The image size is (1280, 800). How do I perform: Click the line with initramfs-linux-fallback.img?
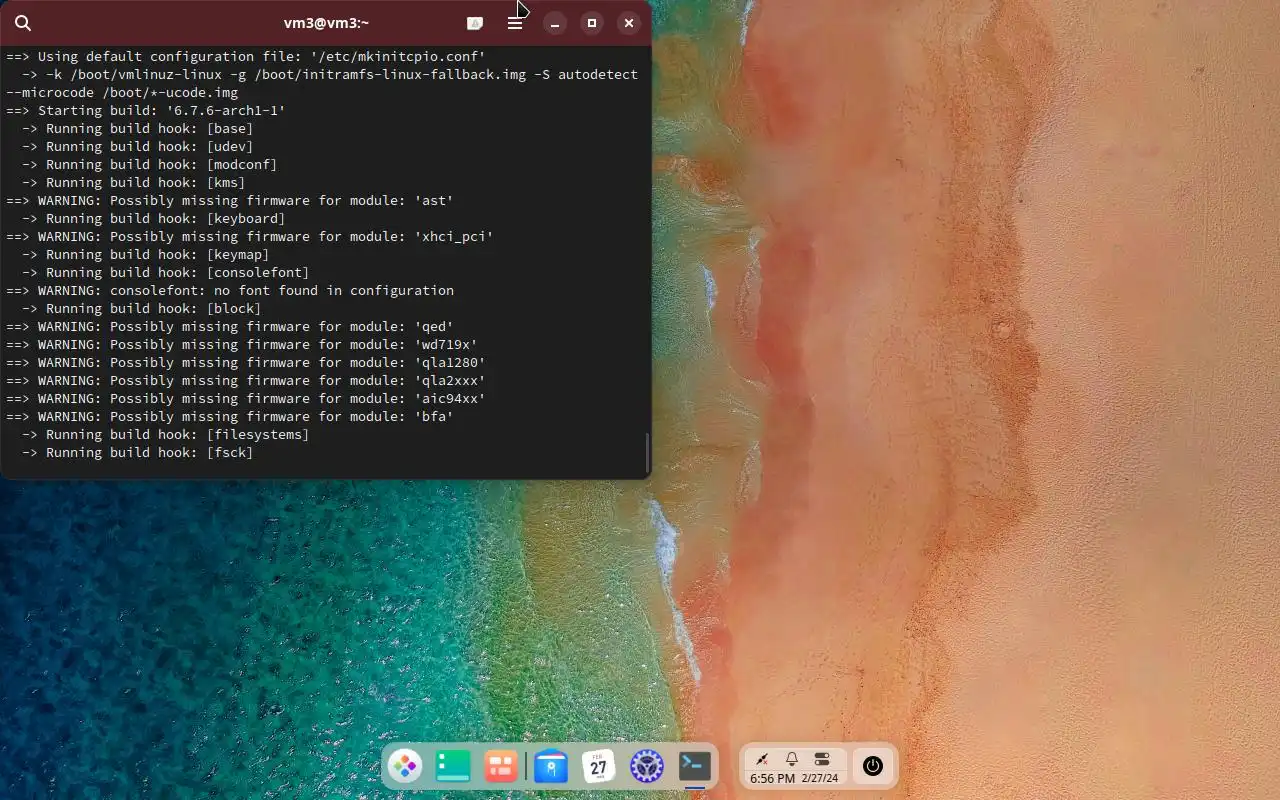click(330, 75)
